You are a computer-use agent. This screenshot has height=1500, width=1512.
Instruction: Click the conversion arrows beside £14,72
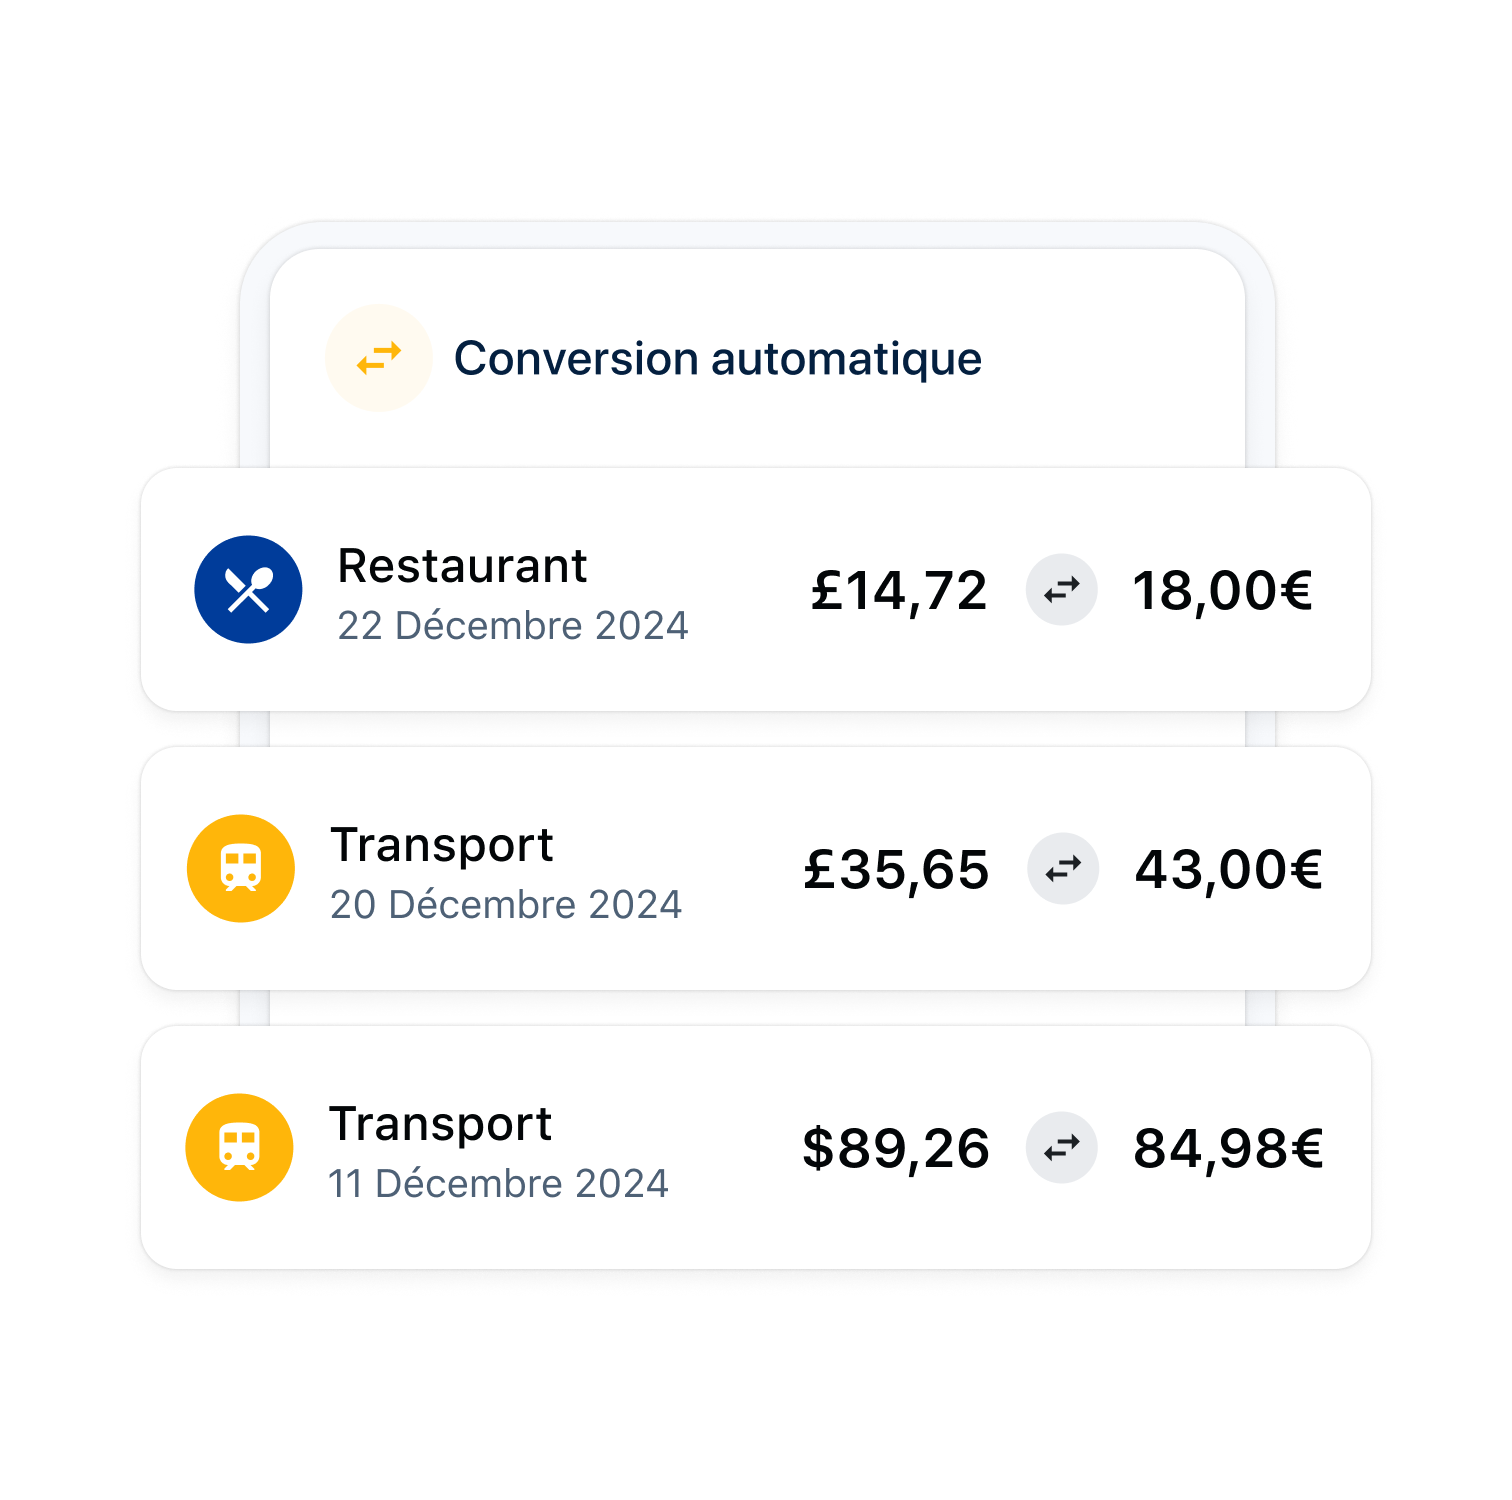coord(1062,590)
